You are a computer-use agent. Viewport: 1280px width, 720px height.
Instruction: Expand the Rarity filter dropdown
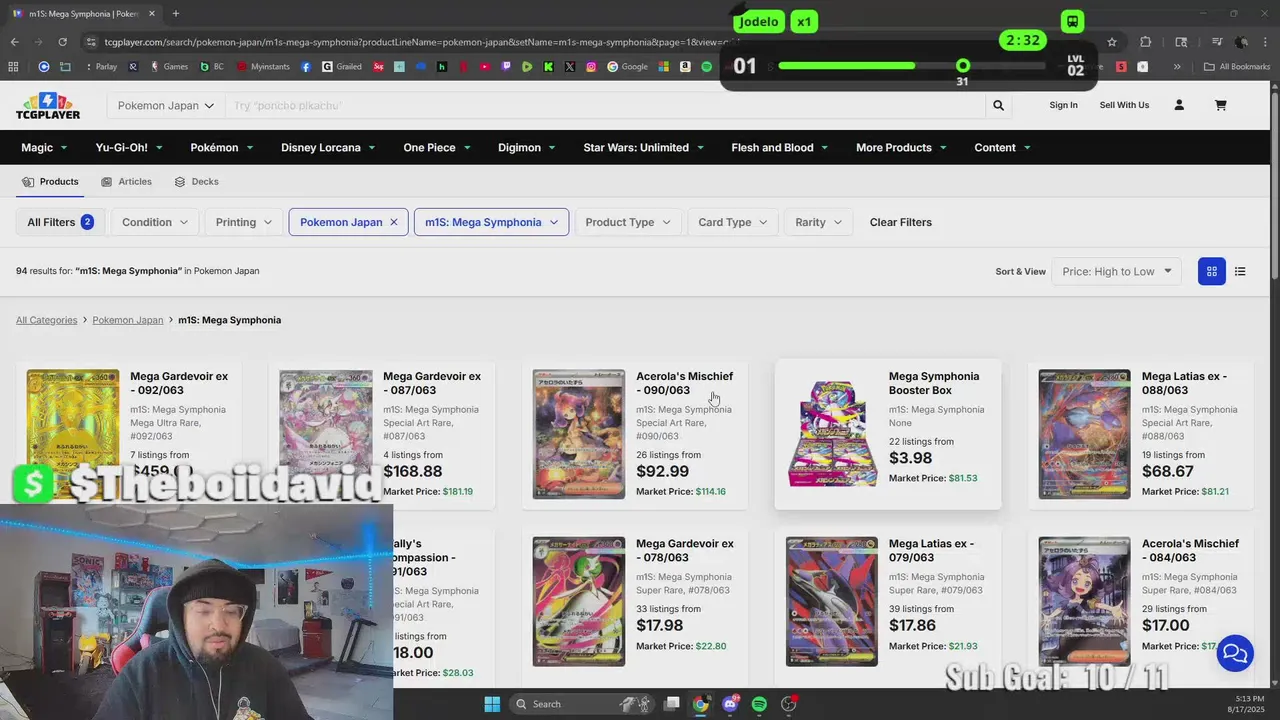tap(819, 222)
